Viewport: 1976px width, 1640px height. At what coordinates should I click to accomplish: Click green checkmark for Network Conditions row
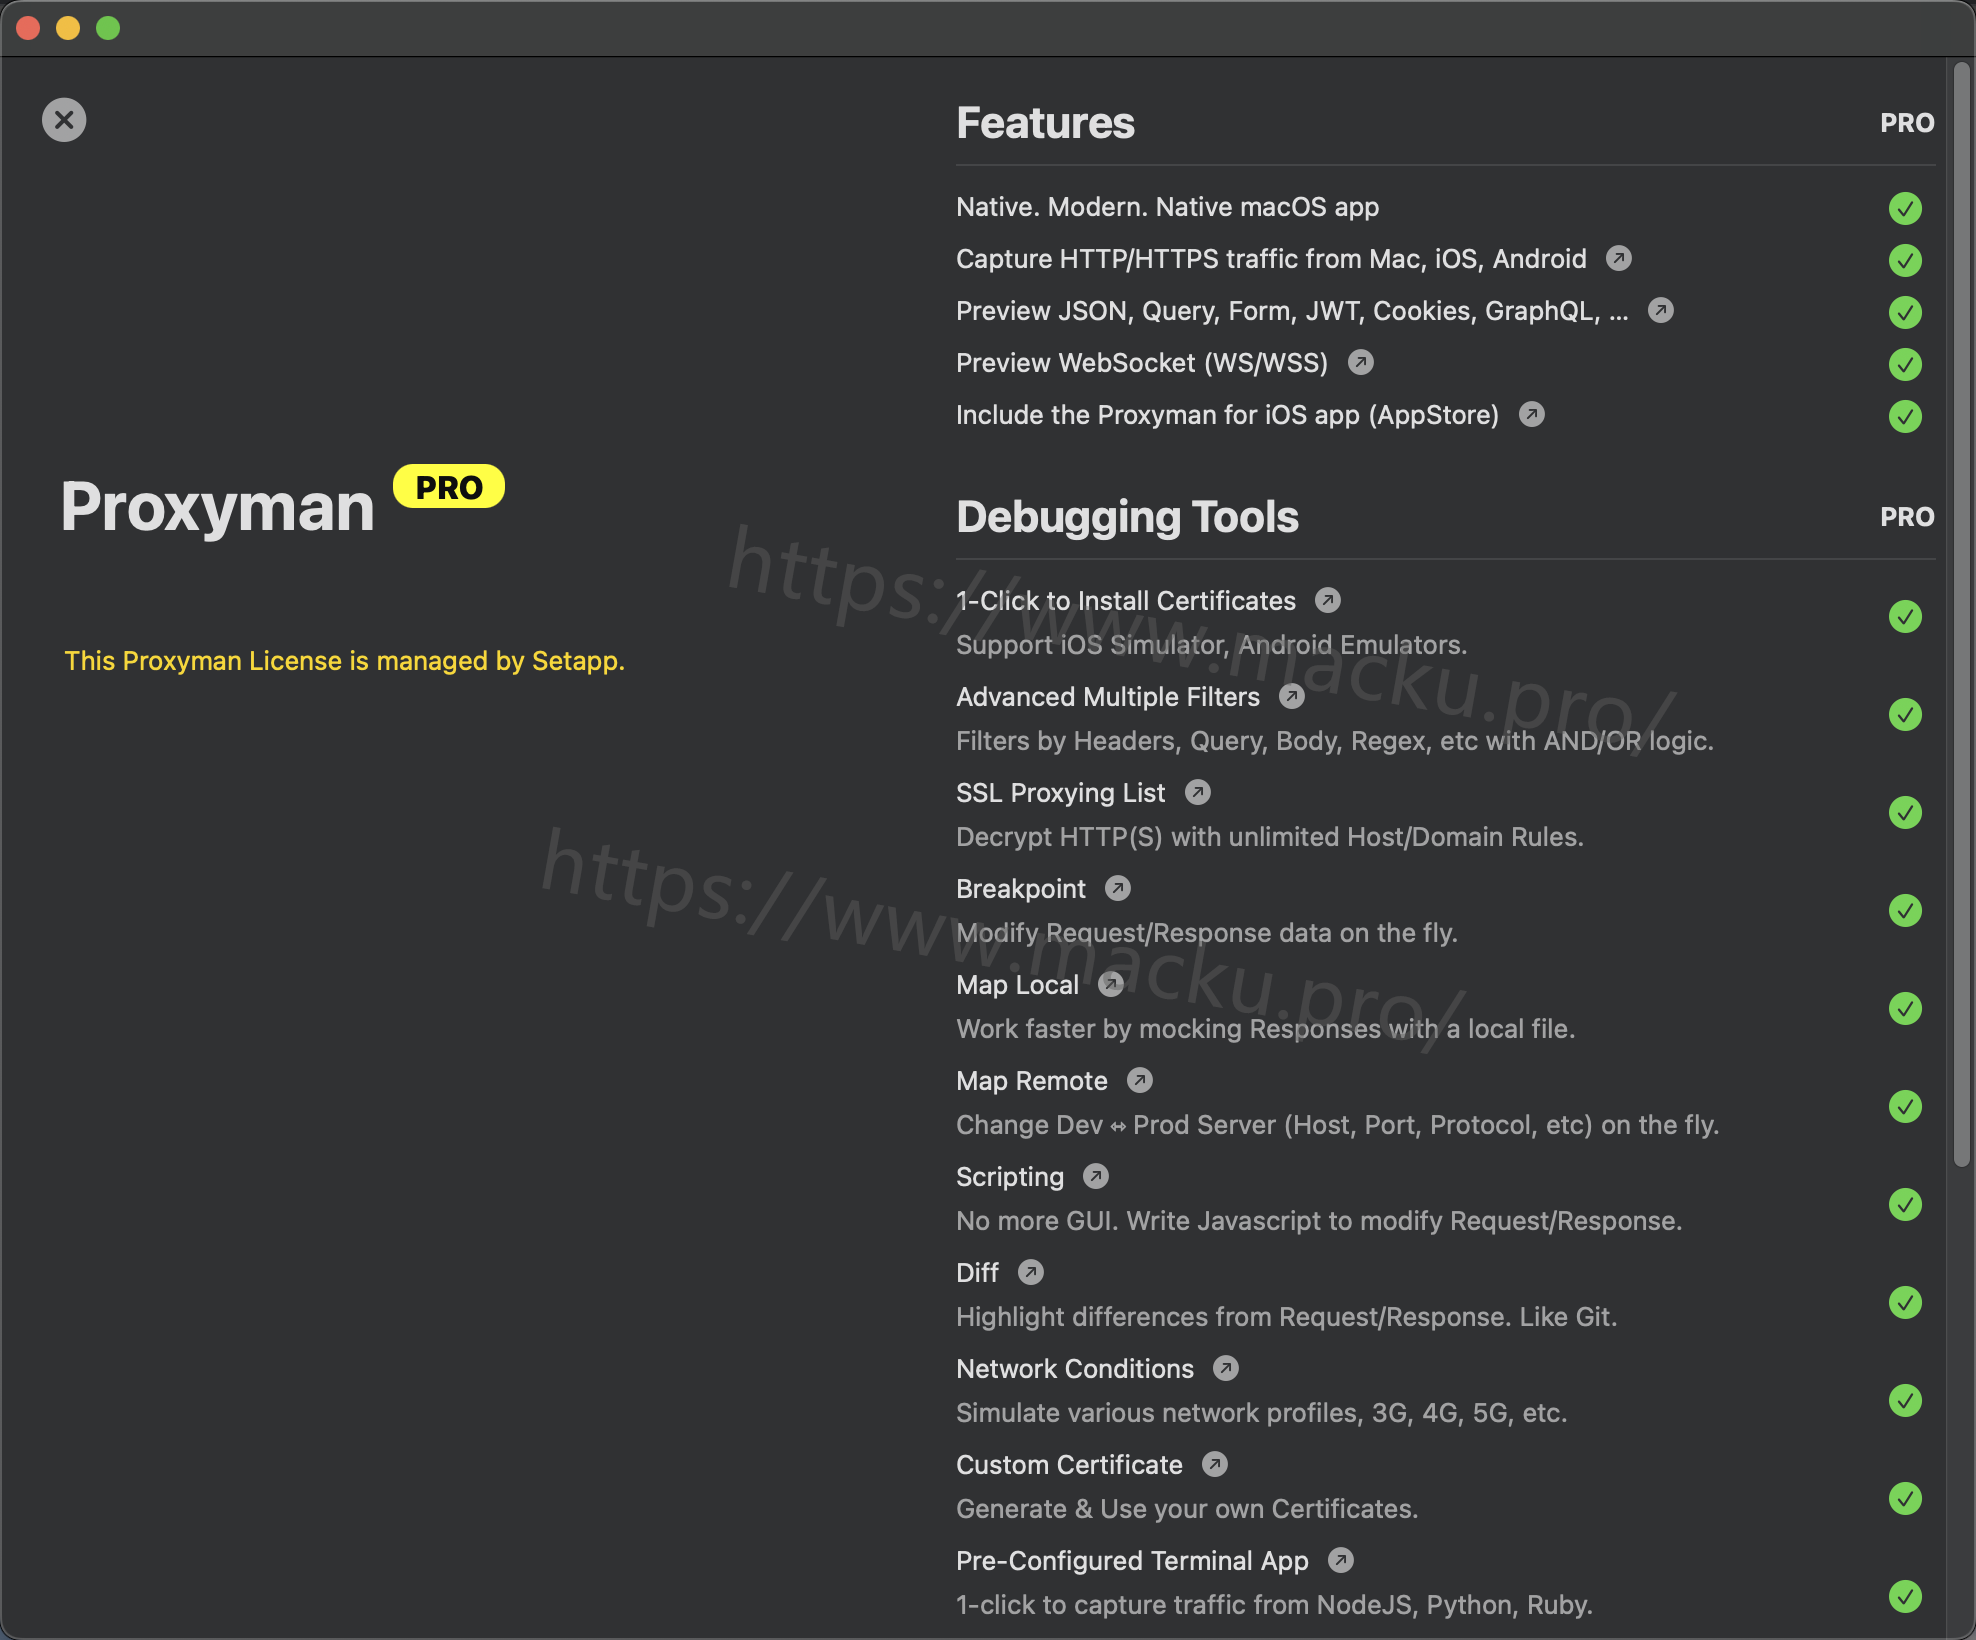pos(1906,1401)
